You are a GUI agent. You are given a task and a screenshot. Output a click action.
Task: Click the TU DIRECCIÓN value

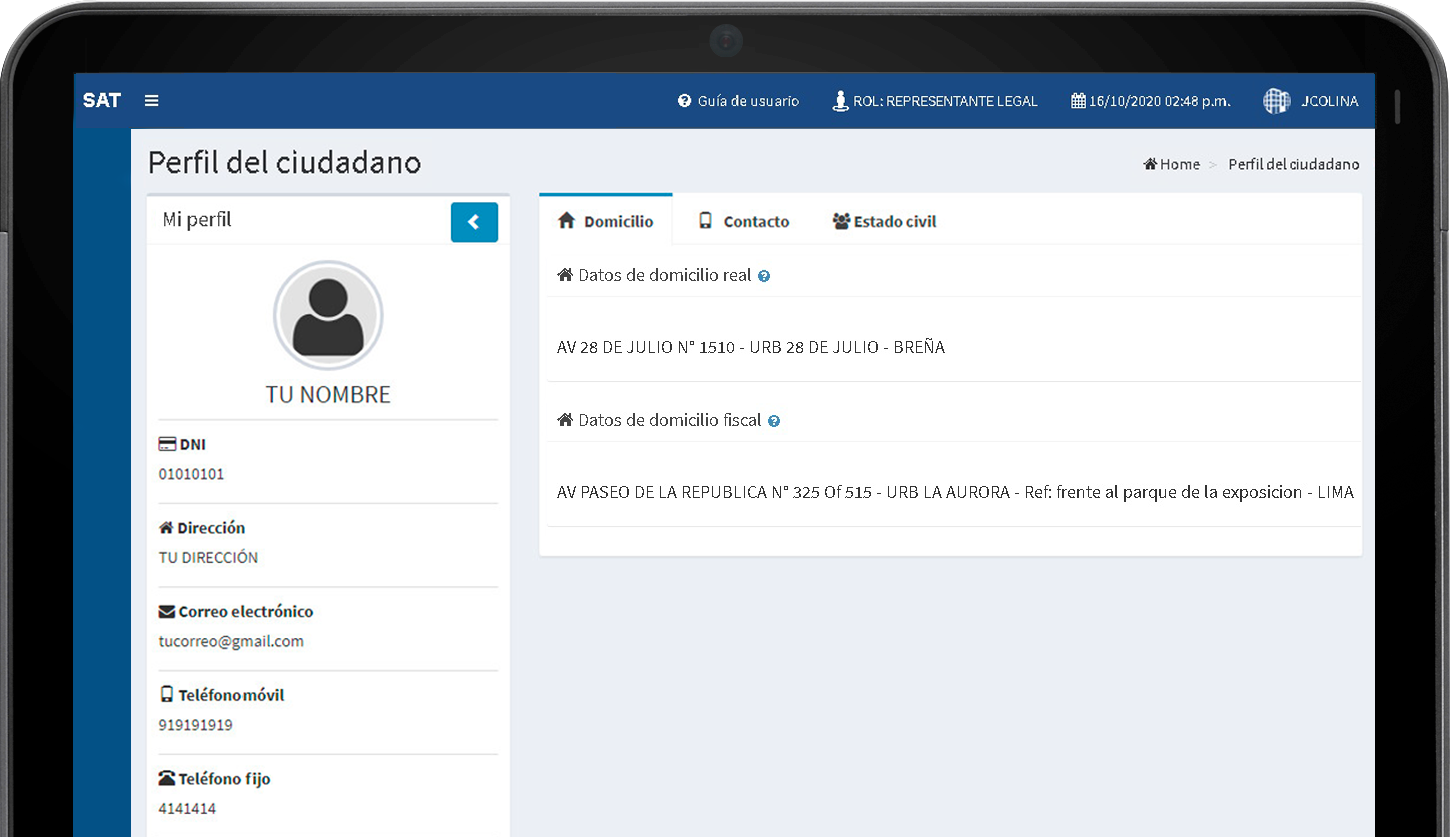tap(208, 558)
